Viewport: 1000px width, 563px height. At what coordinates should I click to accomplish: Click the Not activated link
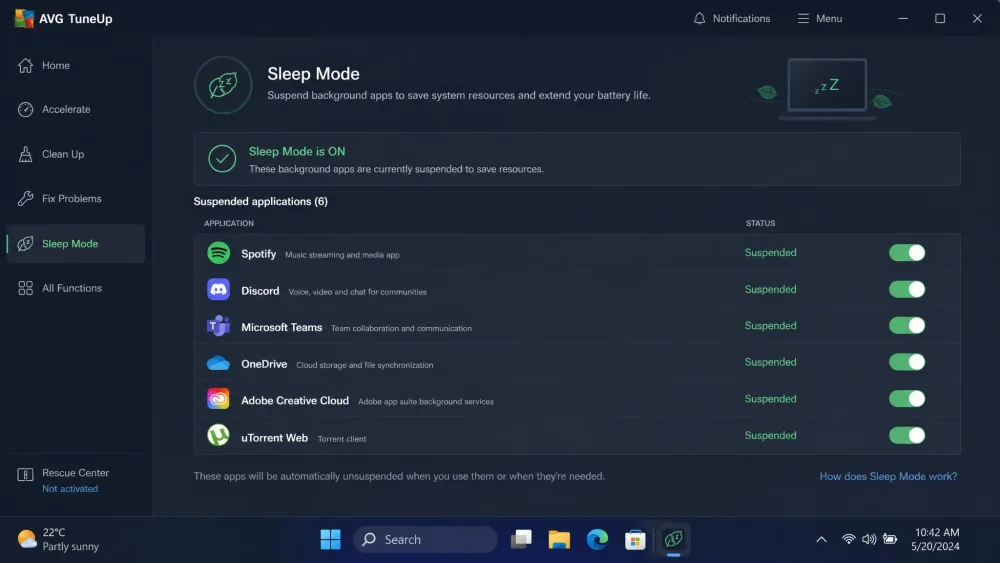[x=70, y=489]
